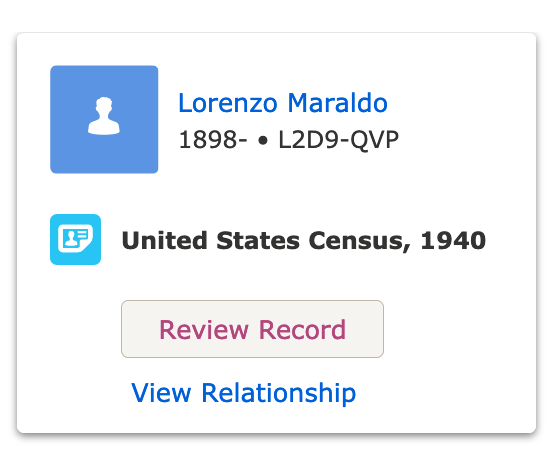Click the first name Lorenzo
The height and width of the screenshot is (452, 552).
pyautogui.click(x=228, y=103)
